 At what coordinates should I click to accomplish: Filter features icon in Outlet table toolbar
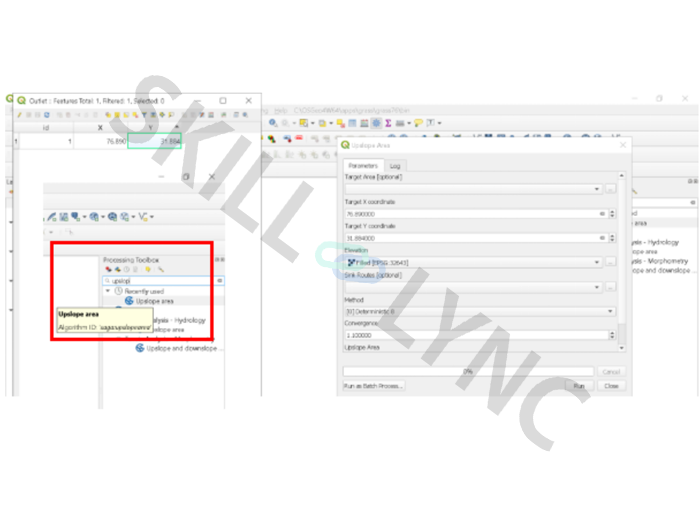[144, 115]
